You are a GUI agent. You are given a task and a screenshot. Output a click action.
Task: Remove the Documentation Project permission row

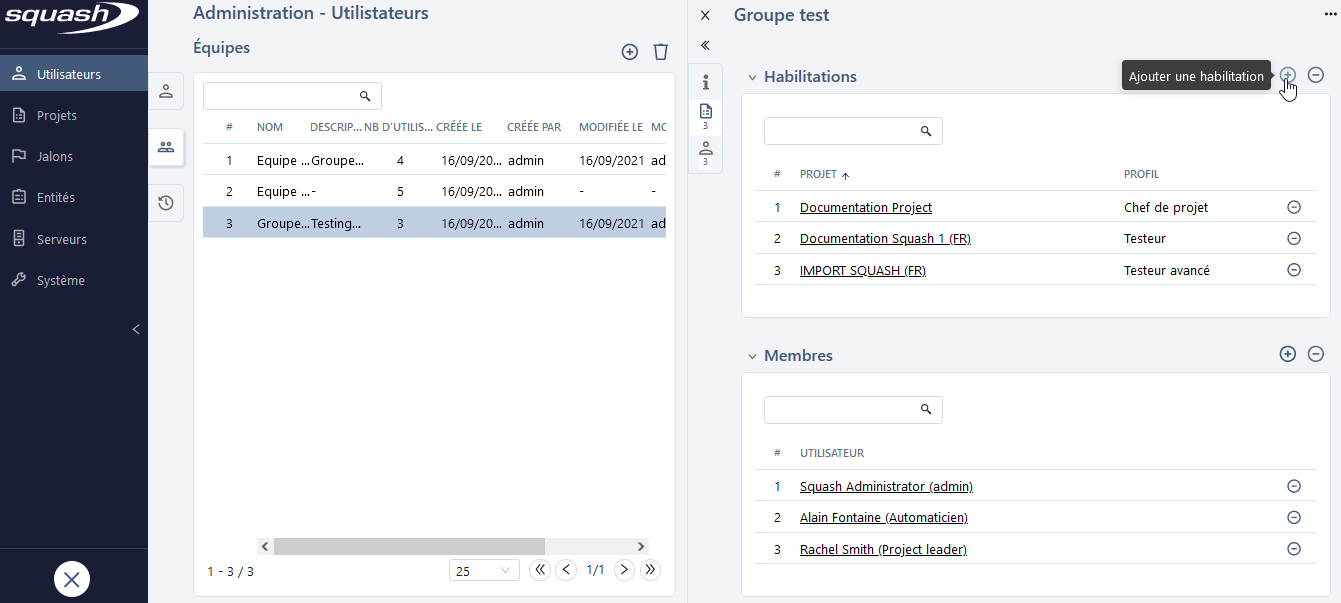[x=1293, y=207]
